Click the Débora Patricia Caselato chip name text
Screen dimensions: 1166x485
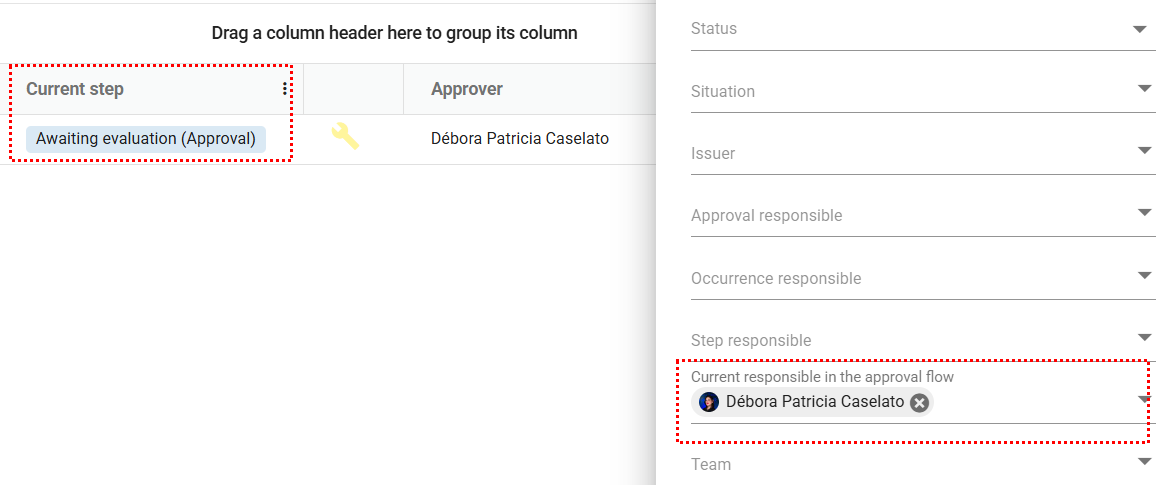(815, 402)
